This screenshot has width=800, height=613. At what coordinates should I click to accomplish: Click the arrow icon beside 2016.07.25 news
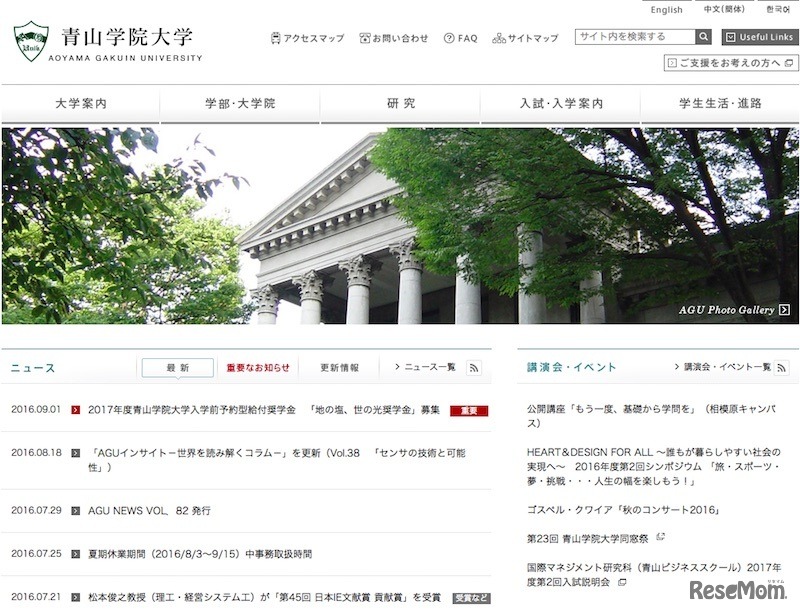pos(76,554)
